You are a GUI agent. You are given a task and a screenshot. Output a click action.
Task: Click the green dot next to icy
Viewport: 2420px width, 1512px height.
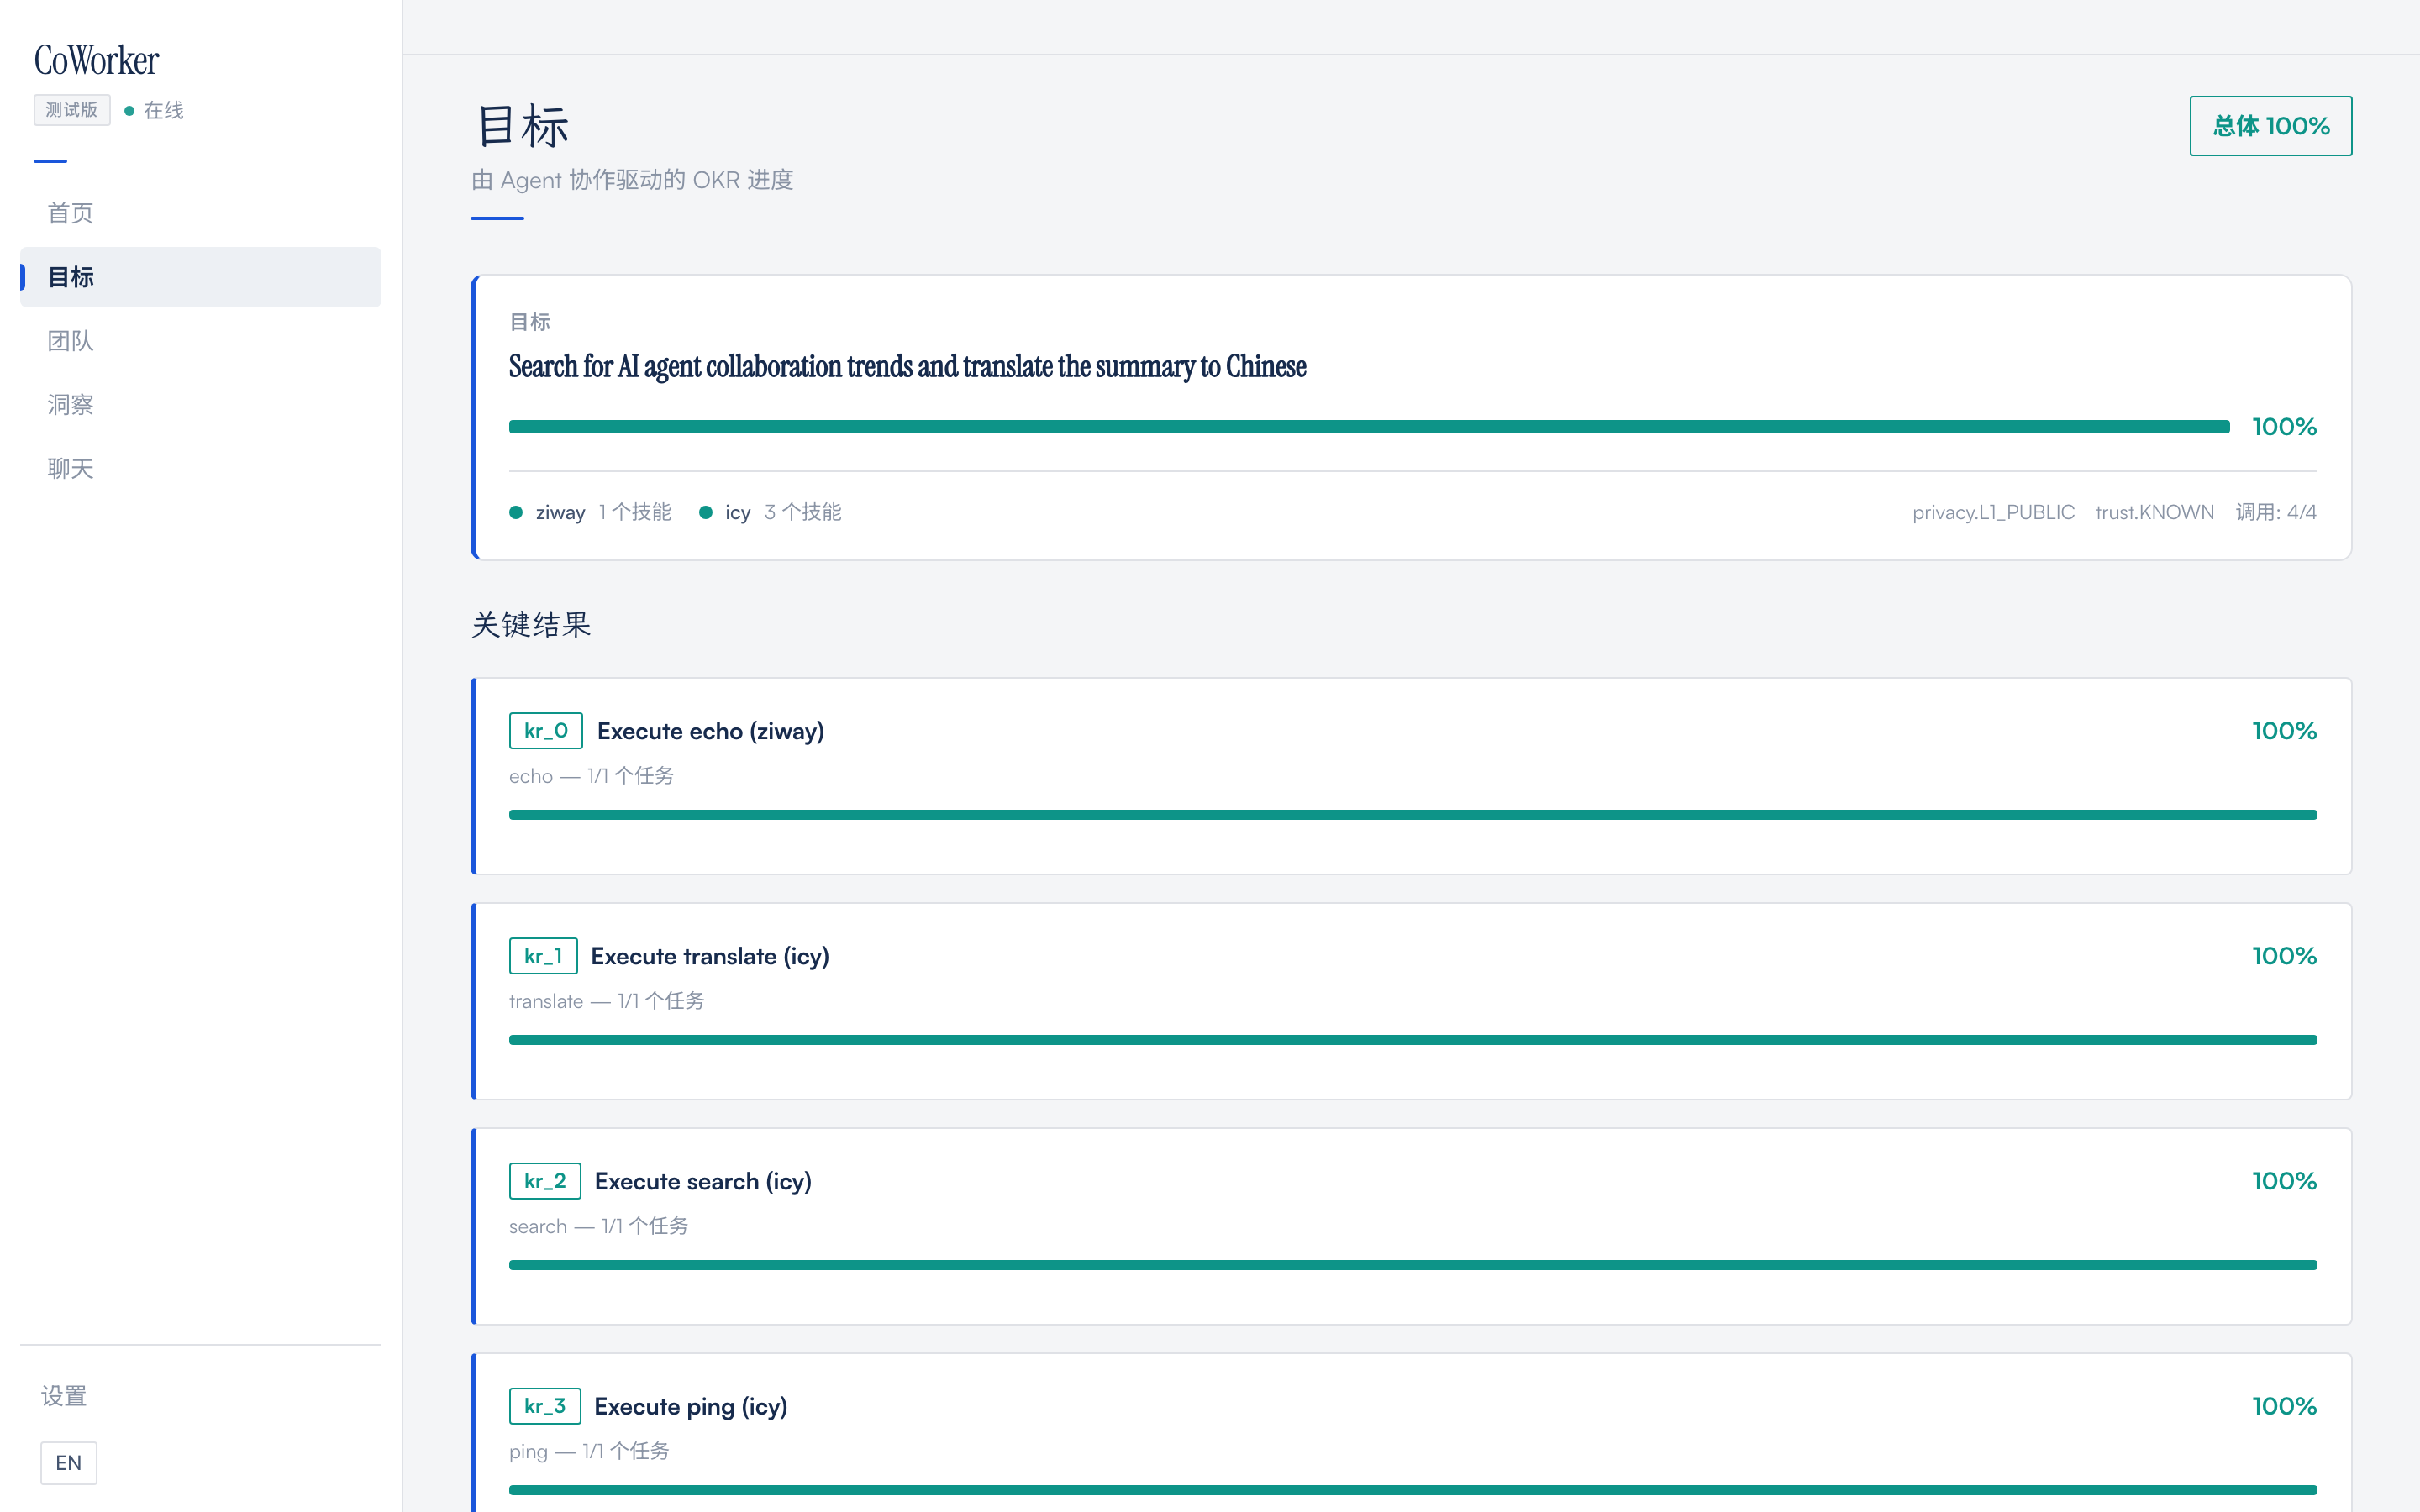tap(705, 512)
